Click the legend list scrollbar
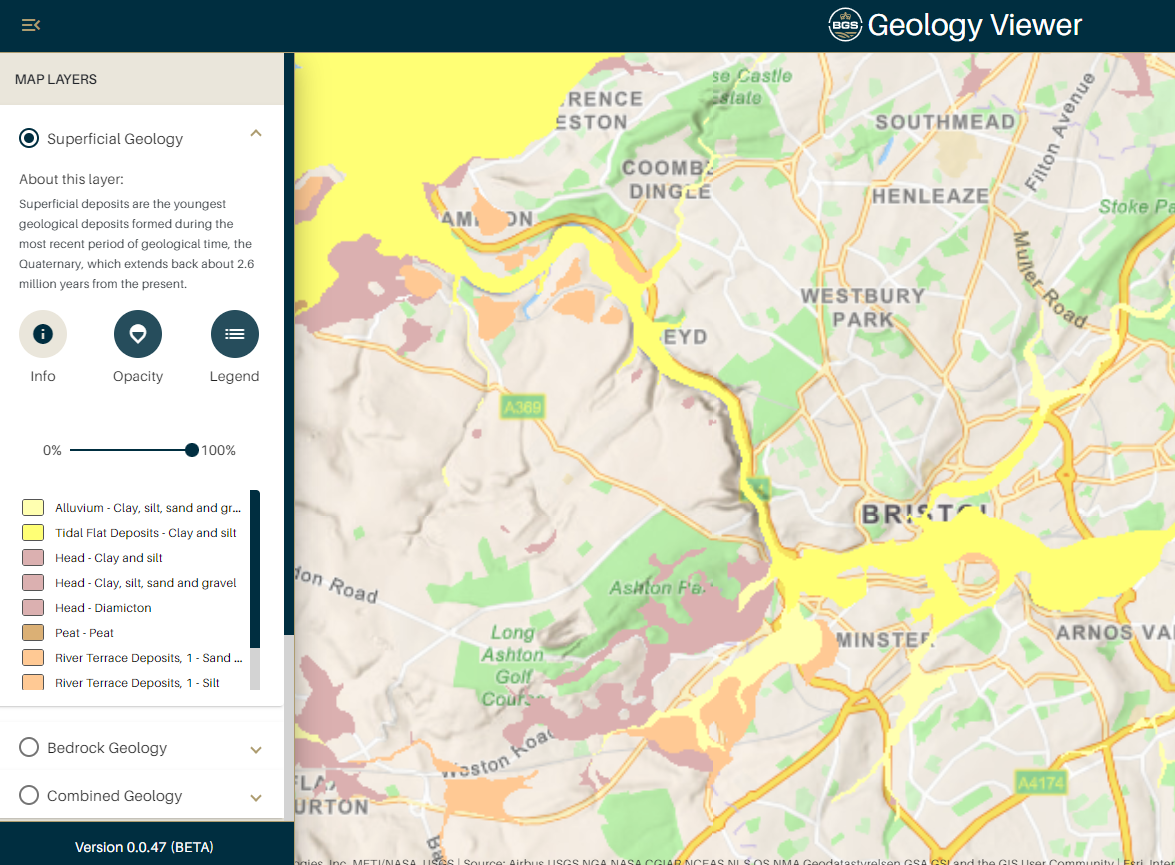This screenshot has width=1175, height=865. point(255,570)
